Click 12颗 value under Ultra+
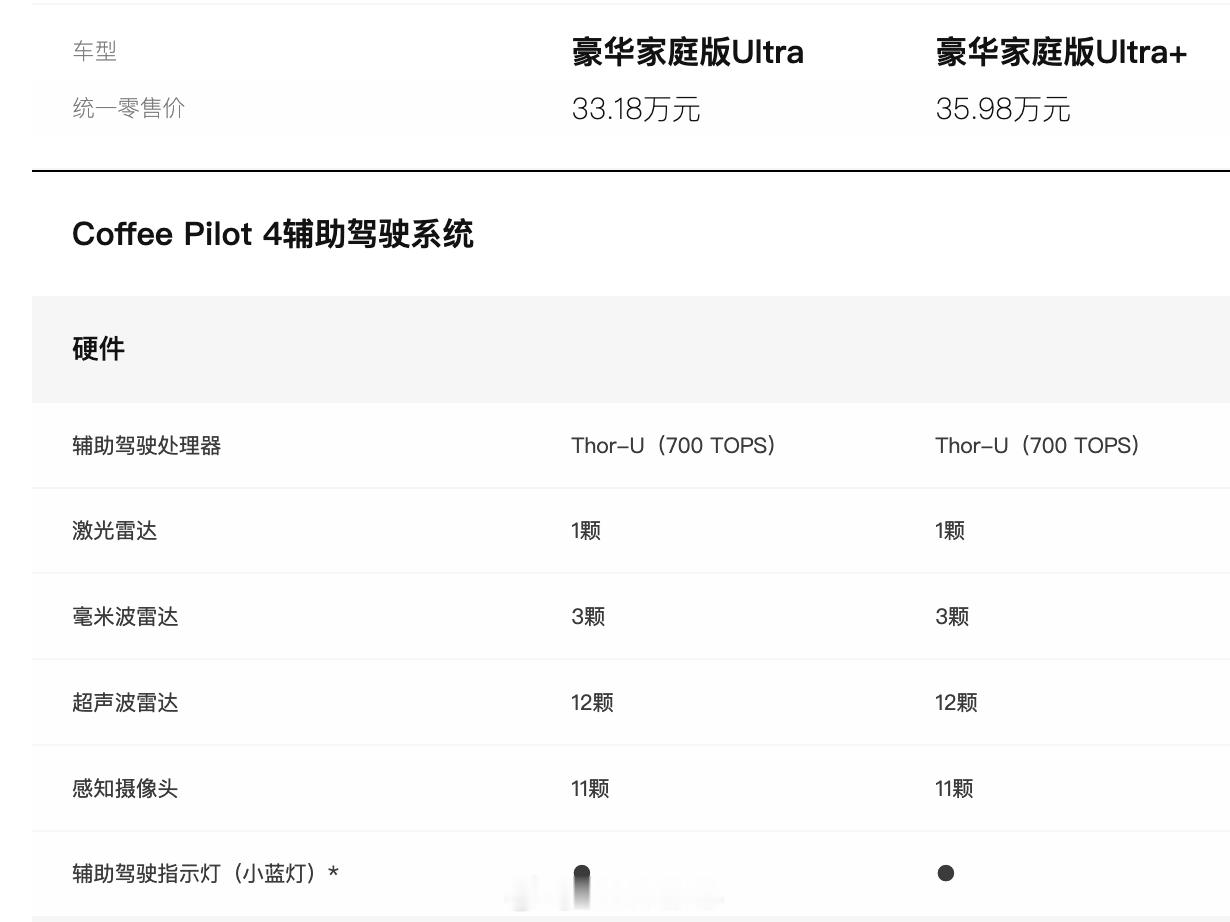Screen dimensions: 1230x922 point(956,703)
